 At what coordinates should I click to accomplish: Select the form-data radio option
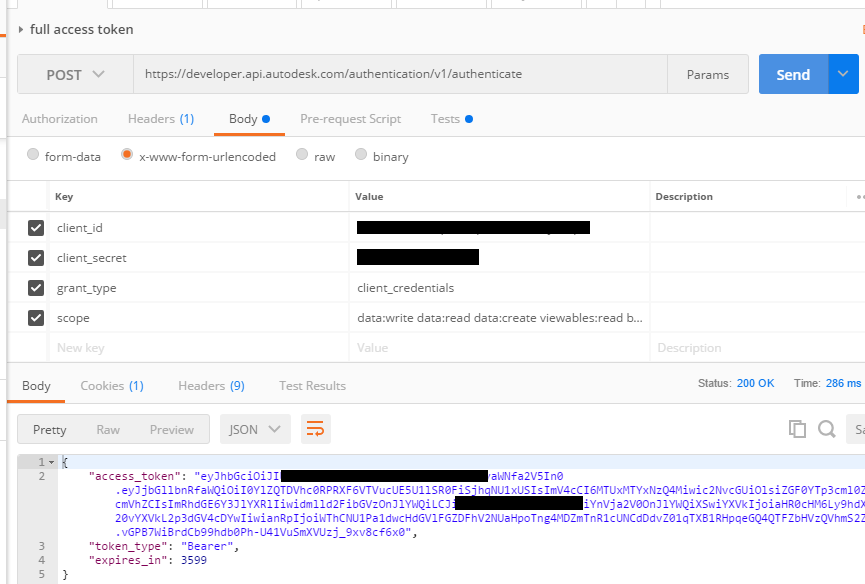click(33, 154)
